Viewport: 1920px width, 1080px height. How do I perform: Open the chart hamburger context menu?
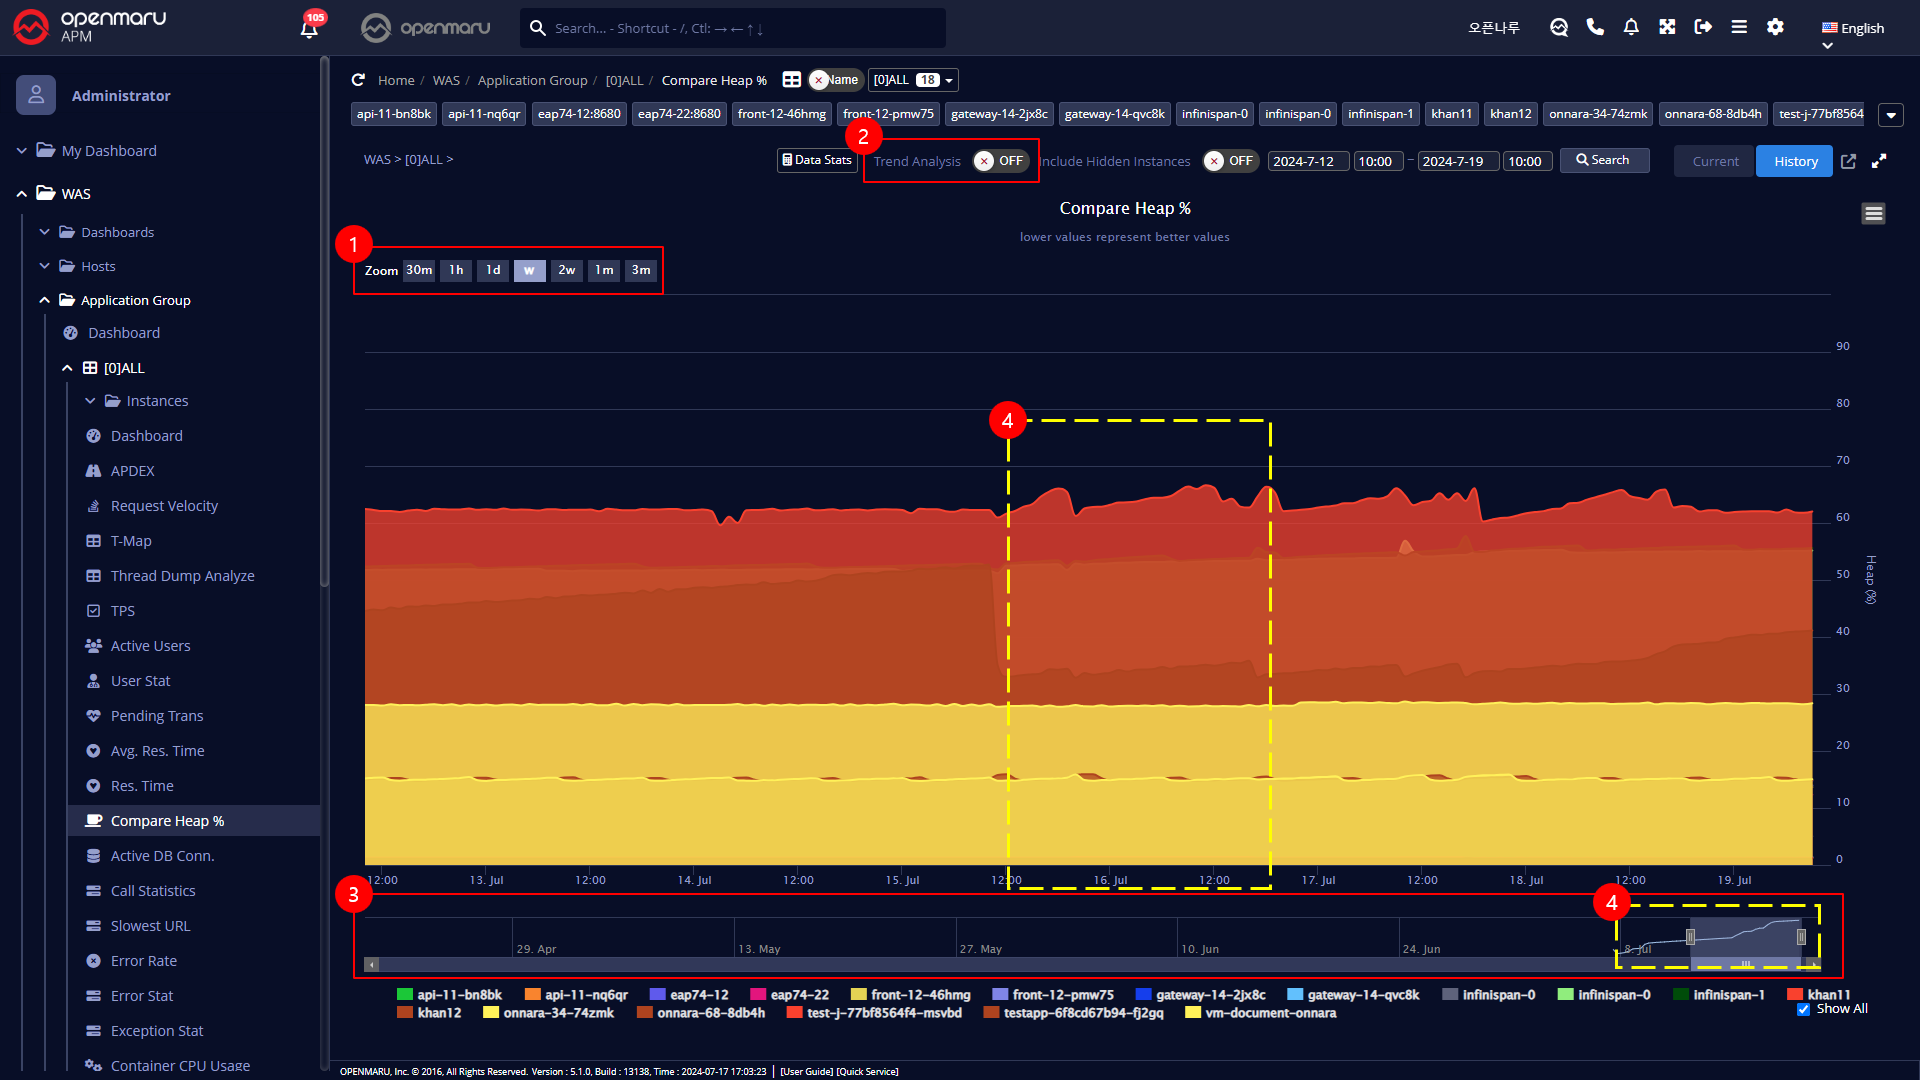click(x=1873, y=213)
